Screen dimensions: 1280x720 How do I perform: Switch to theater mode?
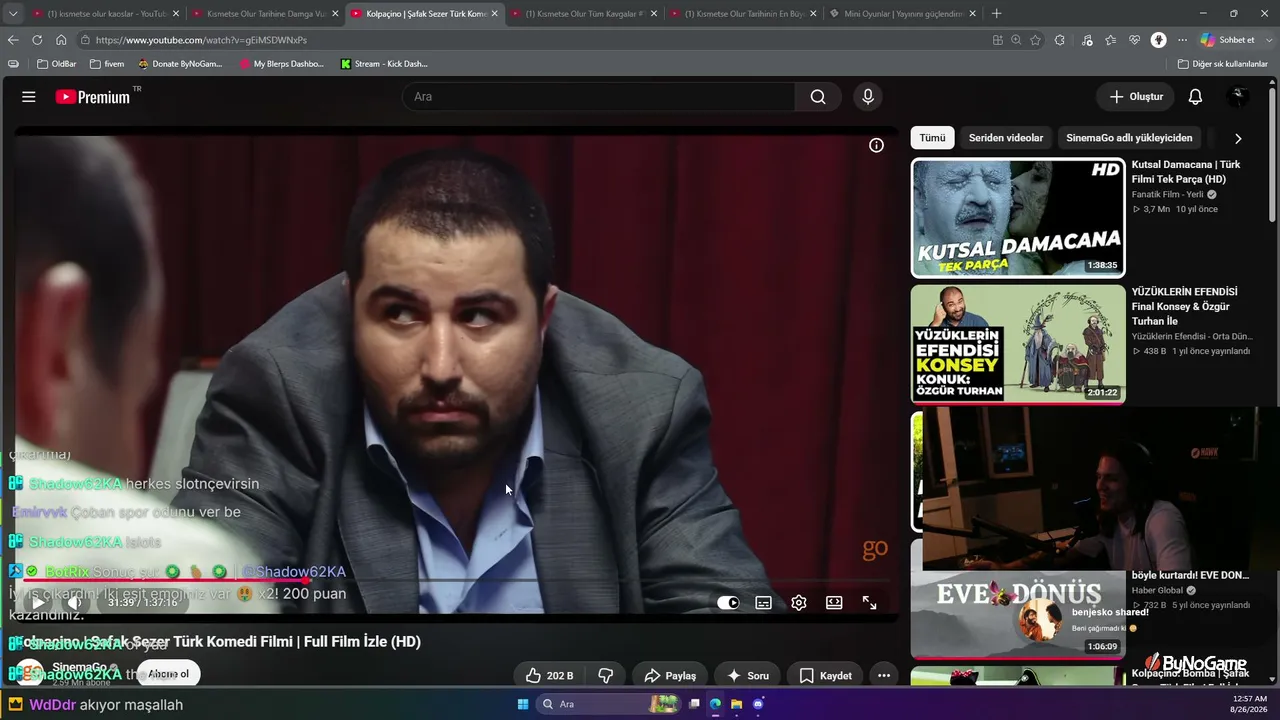pos(834,603)
